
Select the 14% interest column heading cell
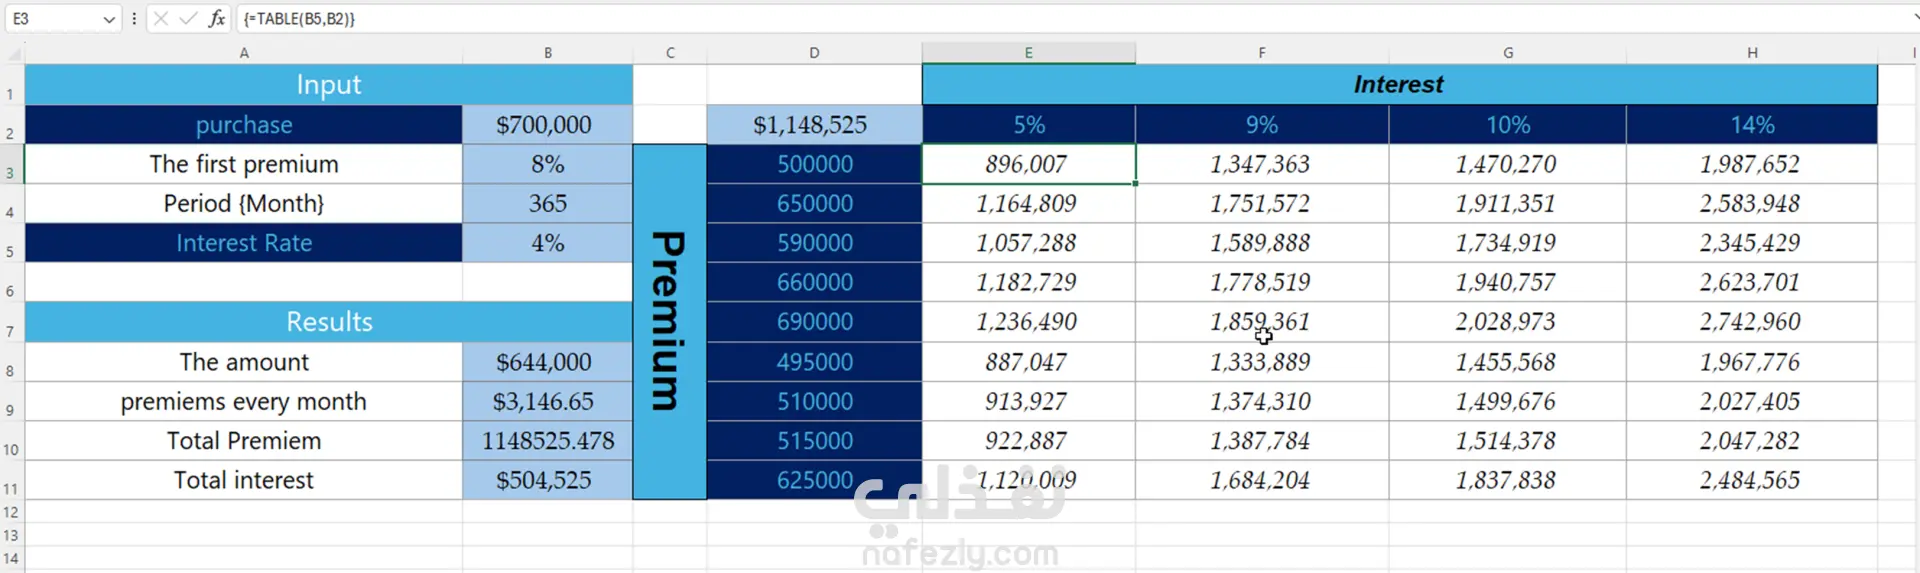(1752, 125)
